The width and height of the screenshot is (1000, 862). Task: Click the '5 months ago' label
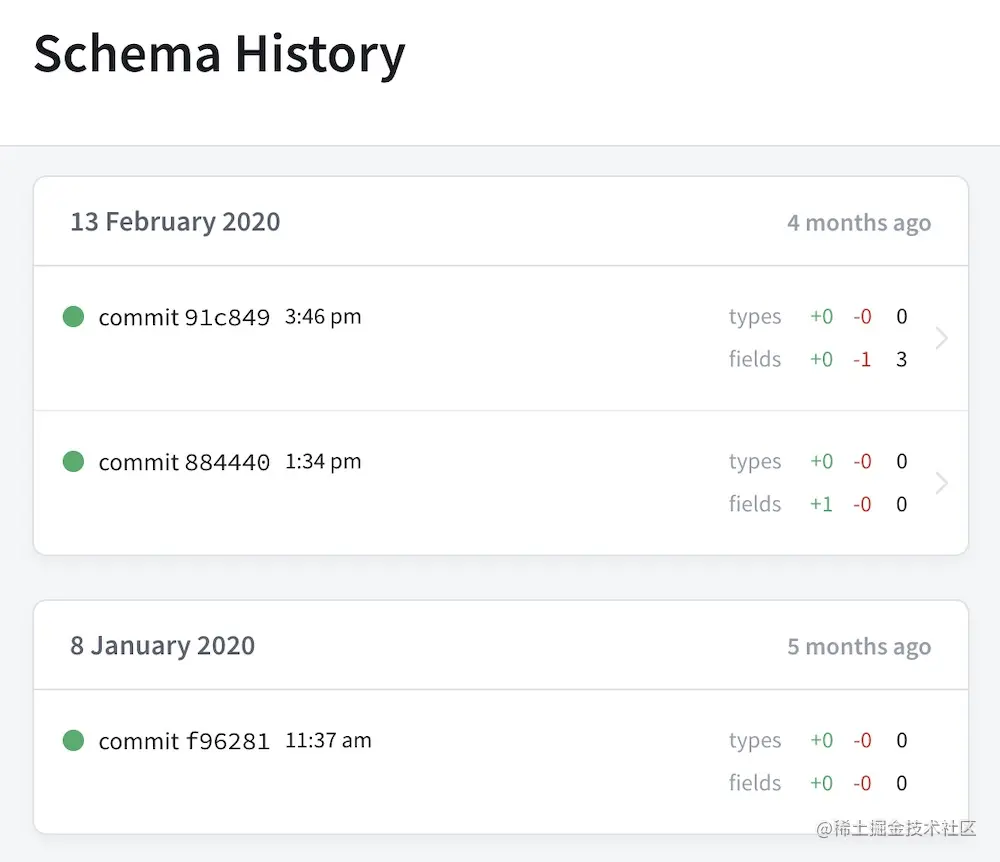coord(858,647)
